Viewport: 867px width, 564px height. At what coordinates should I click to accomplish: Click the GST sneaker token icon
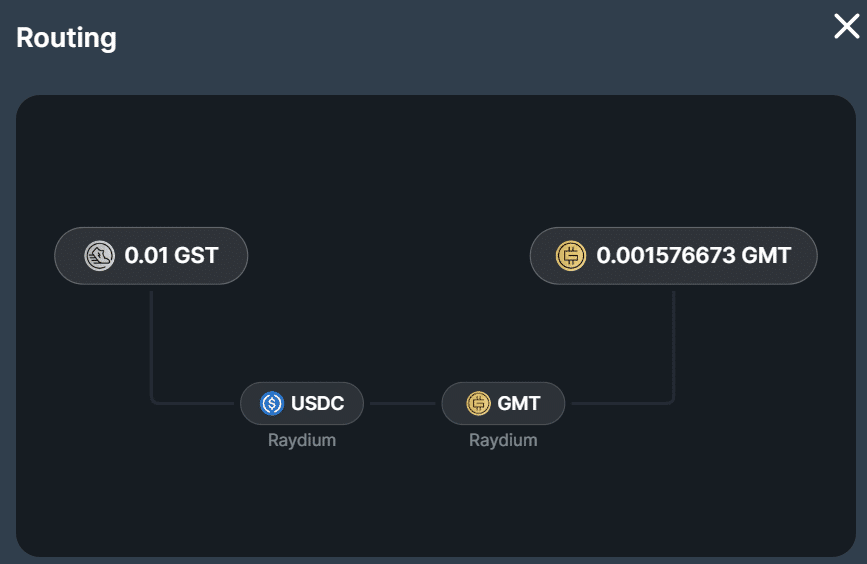[99, 256]
